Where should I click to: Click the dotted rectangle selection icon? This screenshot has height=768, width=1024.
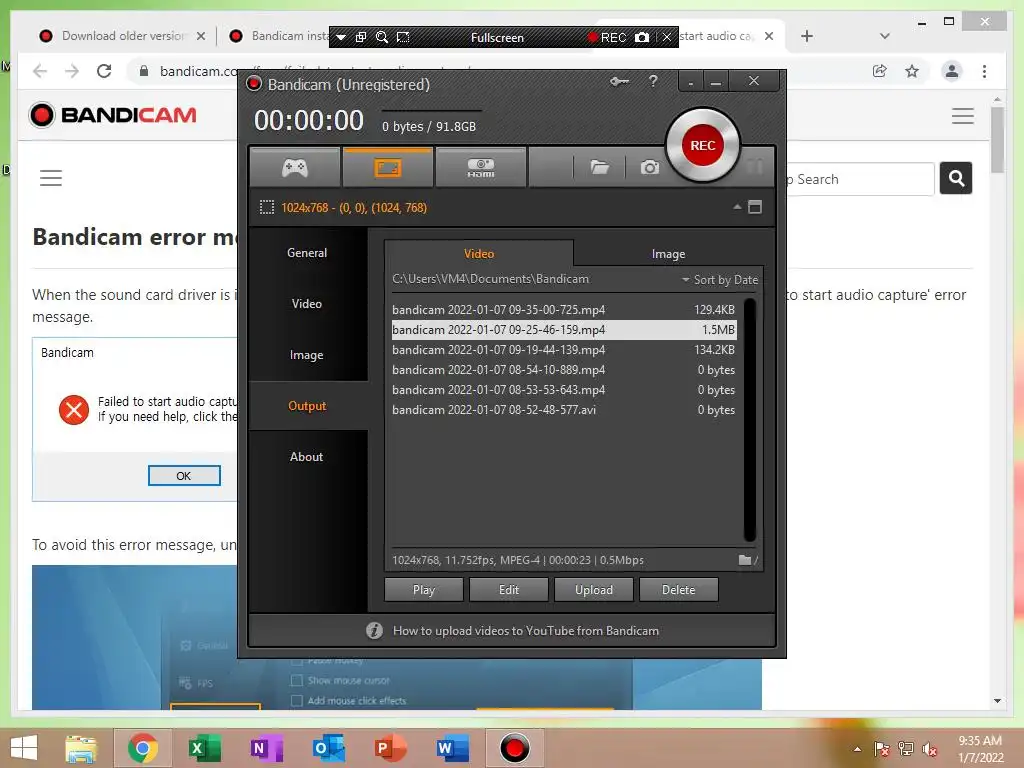266,208
